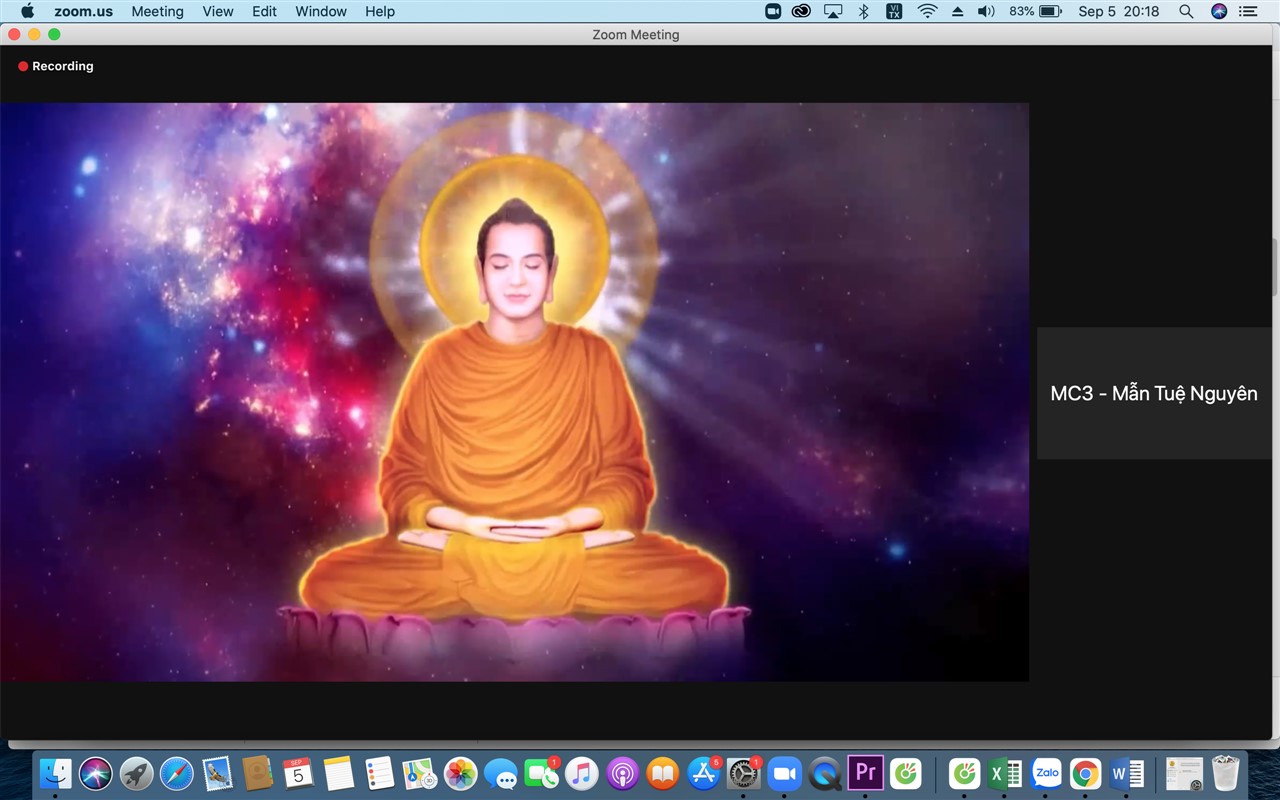Open Safari browser from the Dock

pyautogui.click(x=177, y=773)
